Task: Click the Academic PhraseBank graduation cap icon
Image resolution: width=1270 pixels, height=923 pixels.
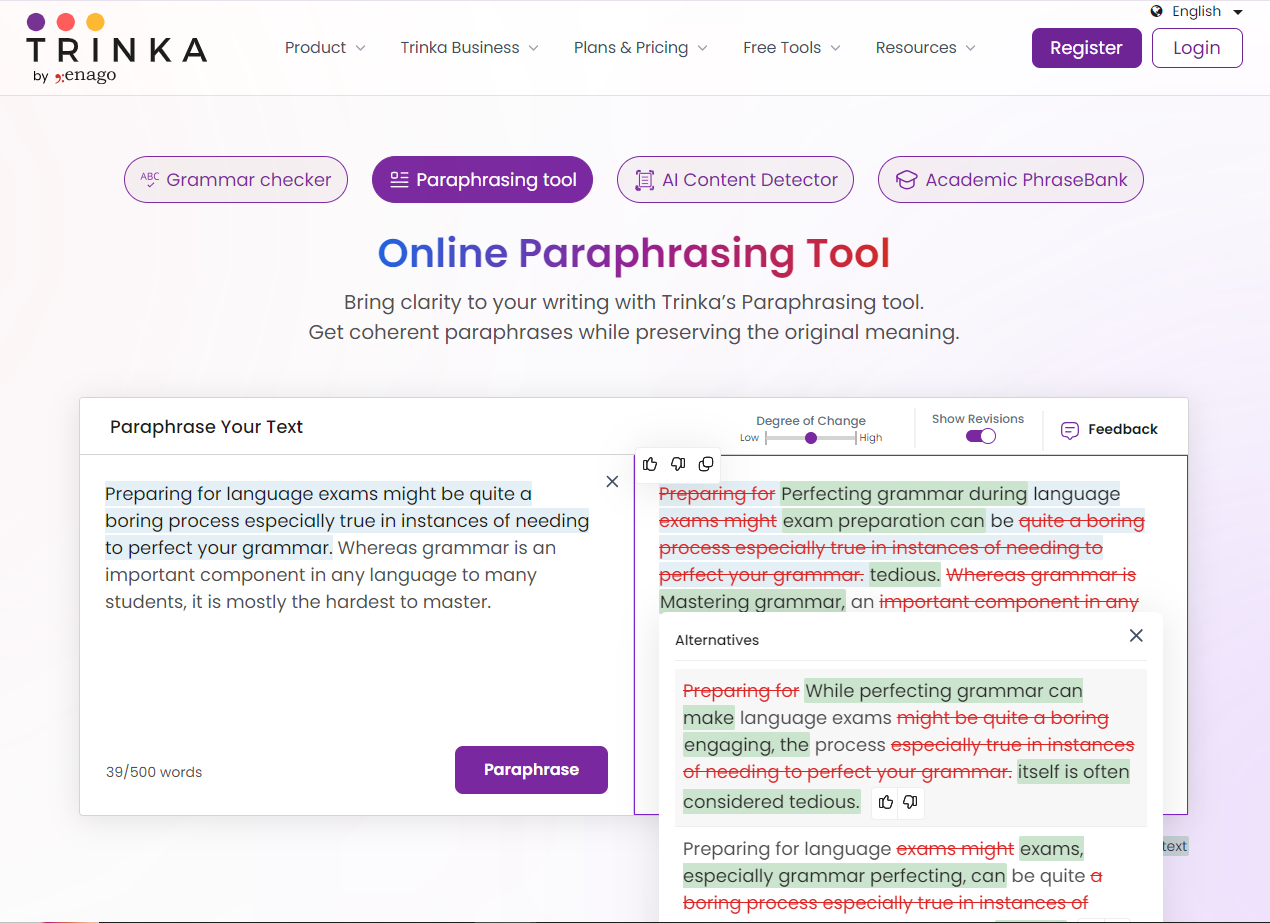Action: [906, 180]
